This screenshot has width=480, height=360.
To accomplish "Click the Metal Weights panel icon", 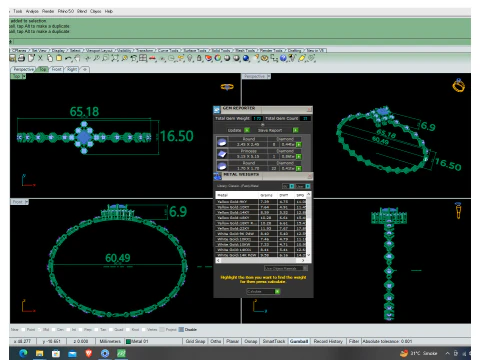I will point(218,176).
